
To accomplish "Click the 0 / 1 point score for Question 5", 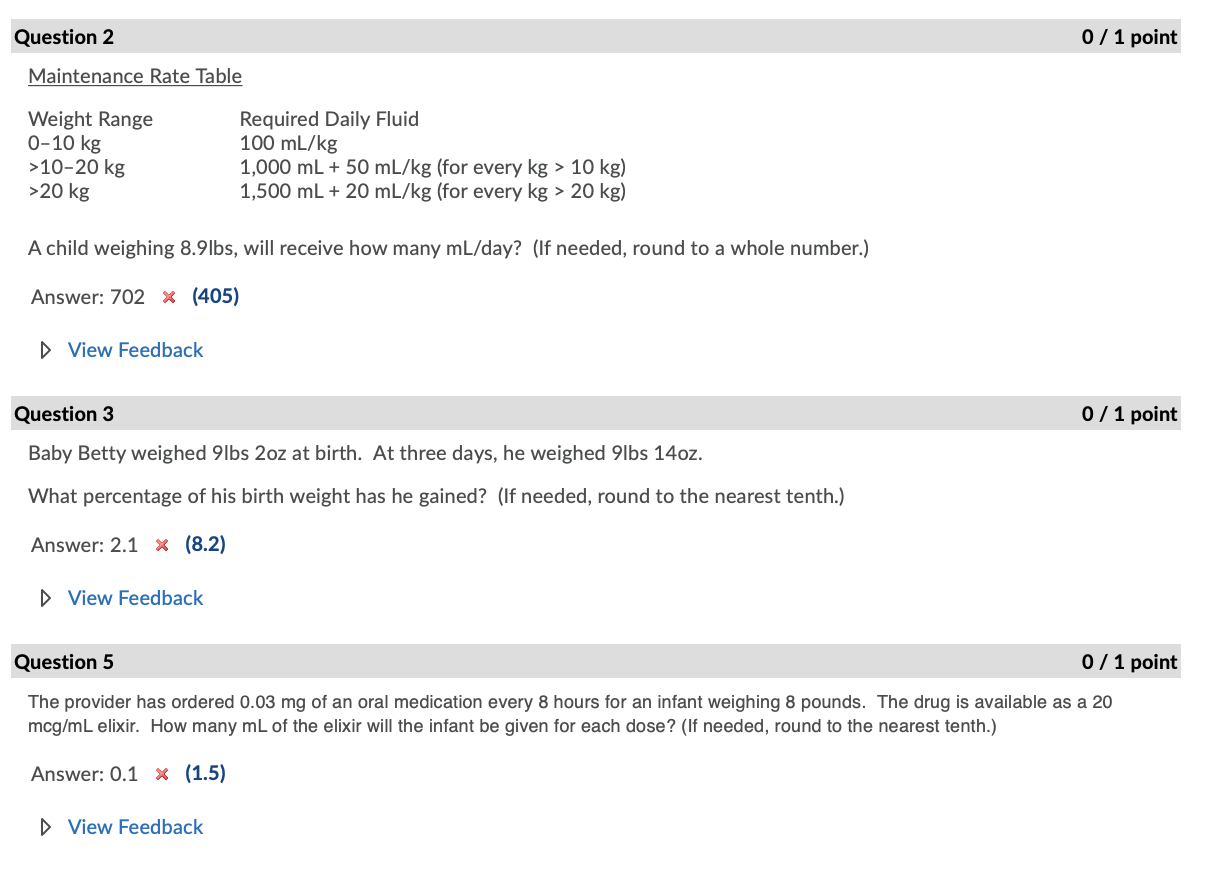I will (x=1129, y=662).
